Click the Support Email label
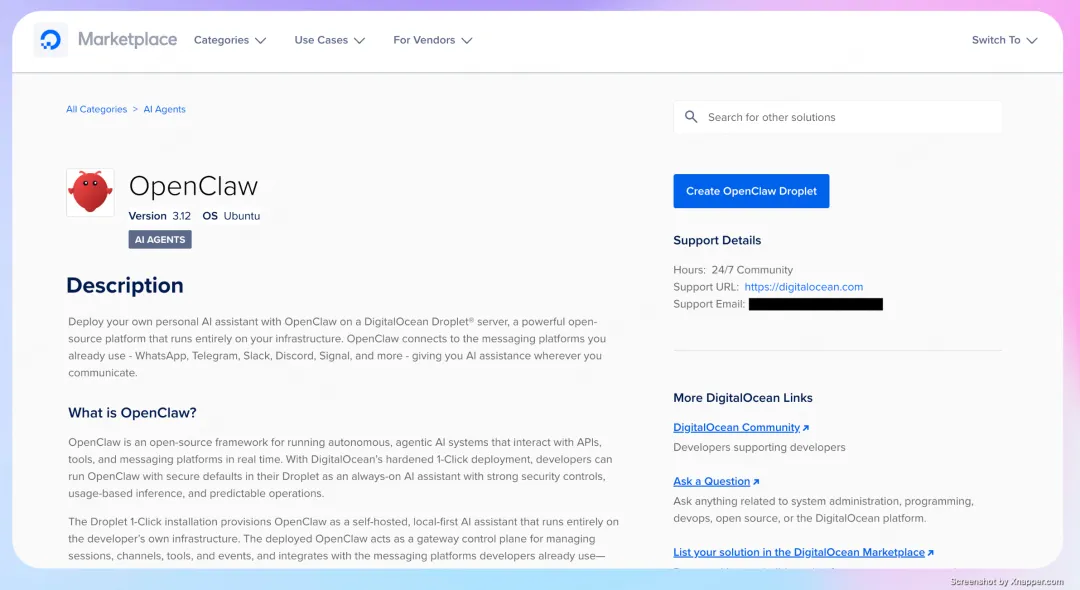 pos(709,304)
